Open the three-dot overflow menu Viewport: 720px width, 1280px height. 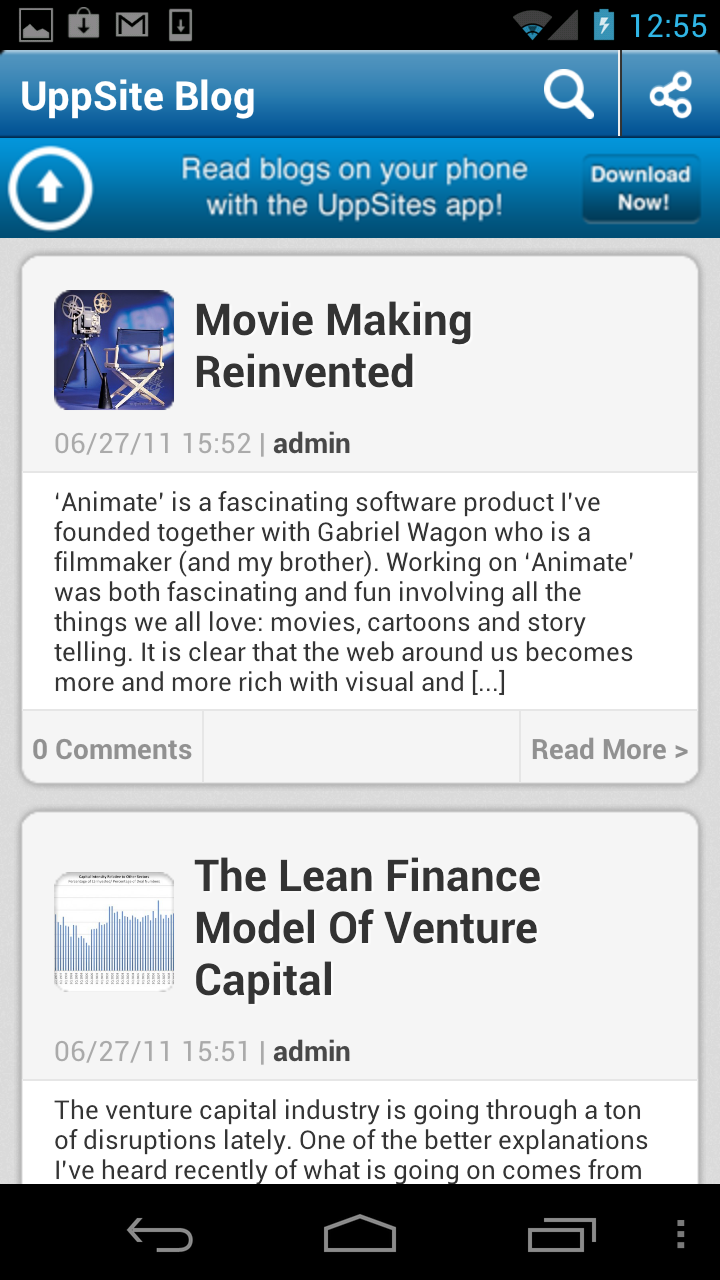(681, 1234)
